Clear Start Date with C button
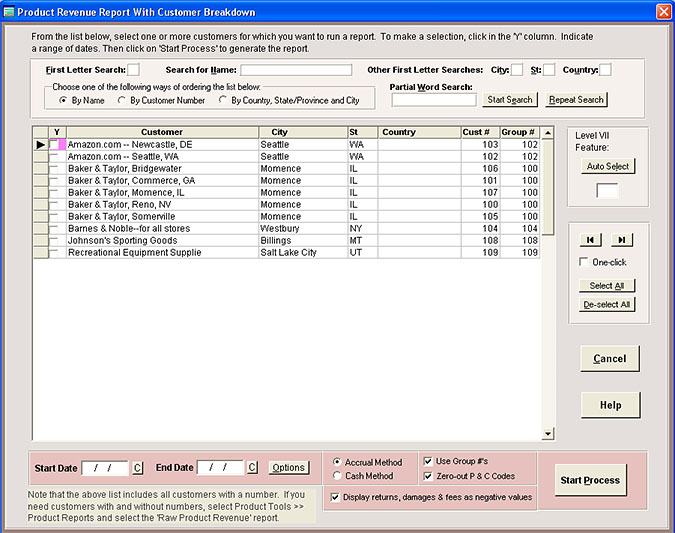 point(138,467)
